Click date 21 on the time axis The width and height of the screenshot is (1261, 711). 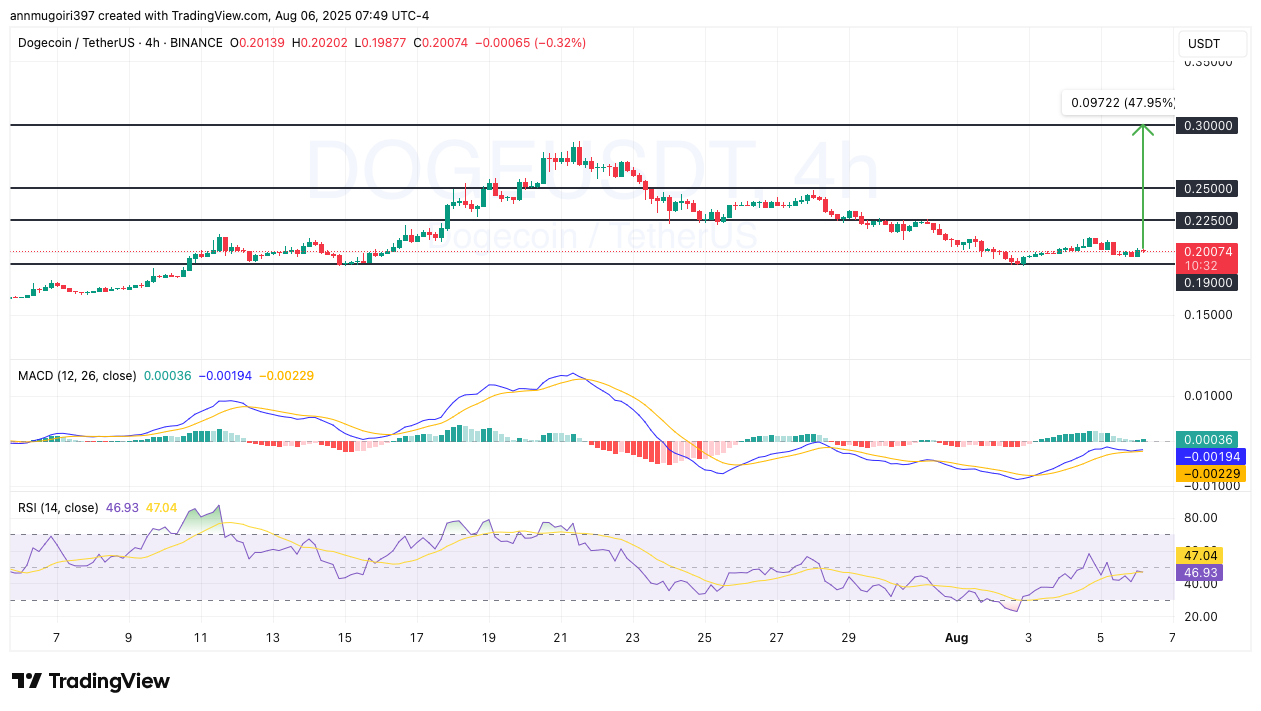[x=561, y=637]
